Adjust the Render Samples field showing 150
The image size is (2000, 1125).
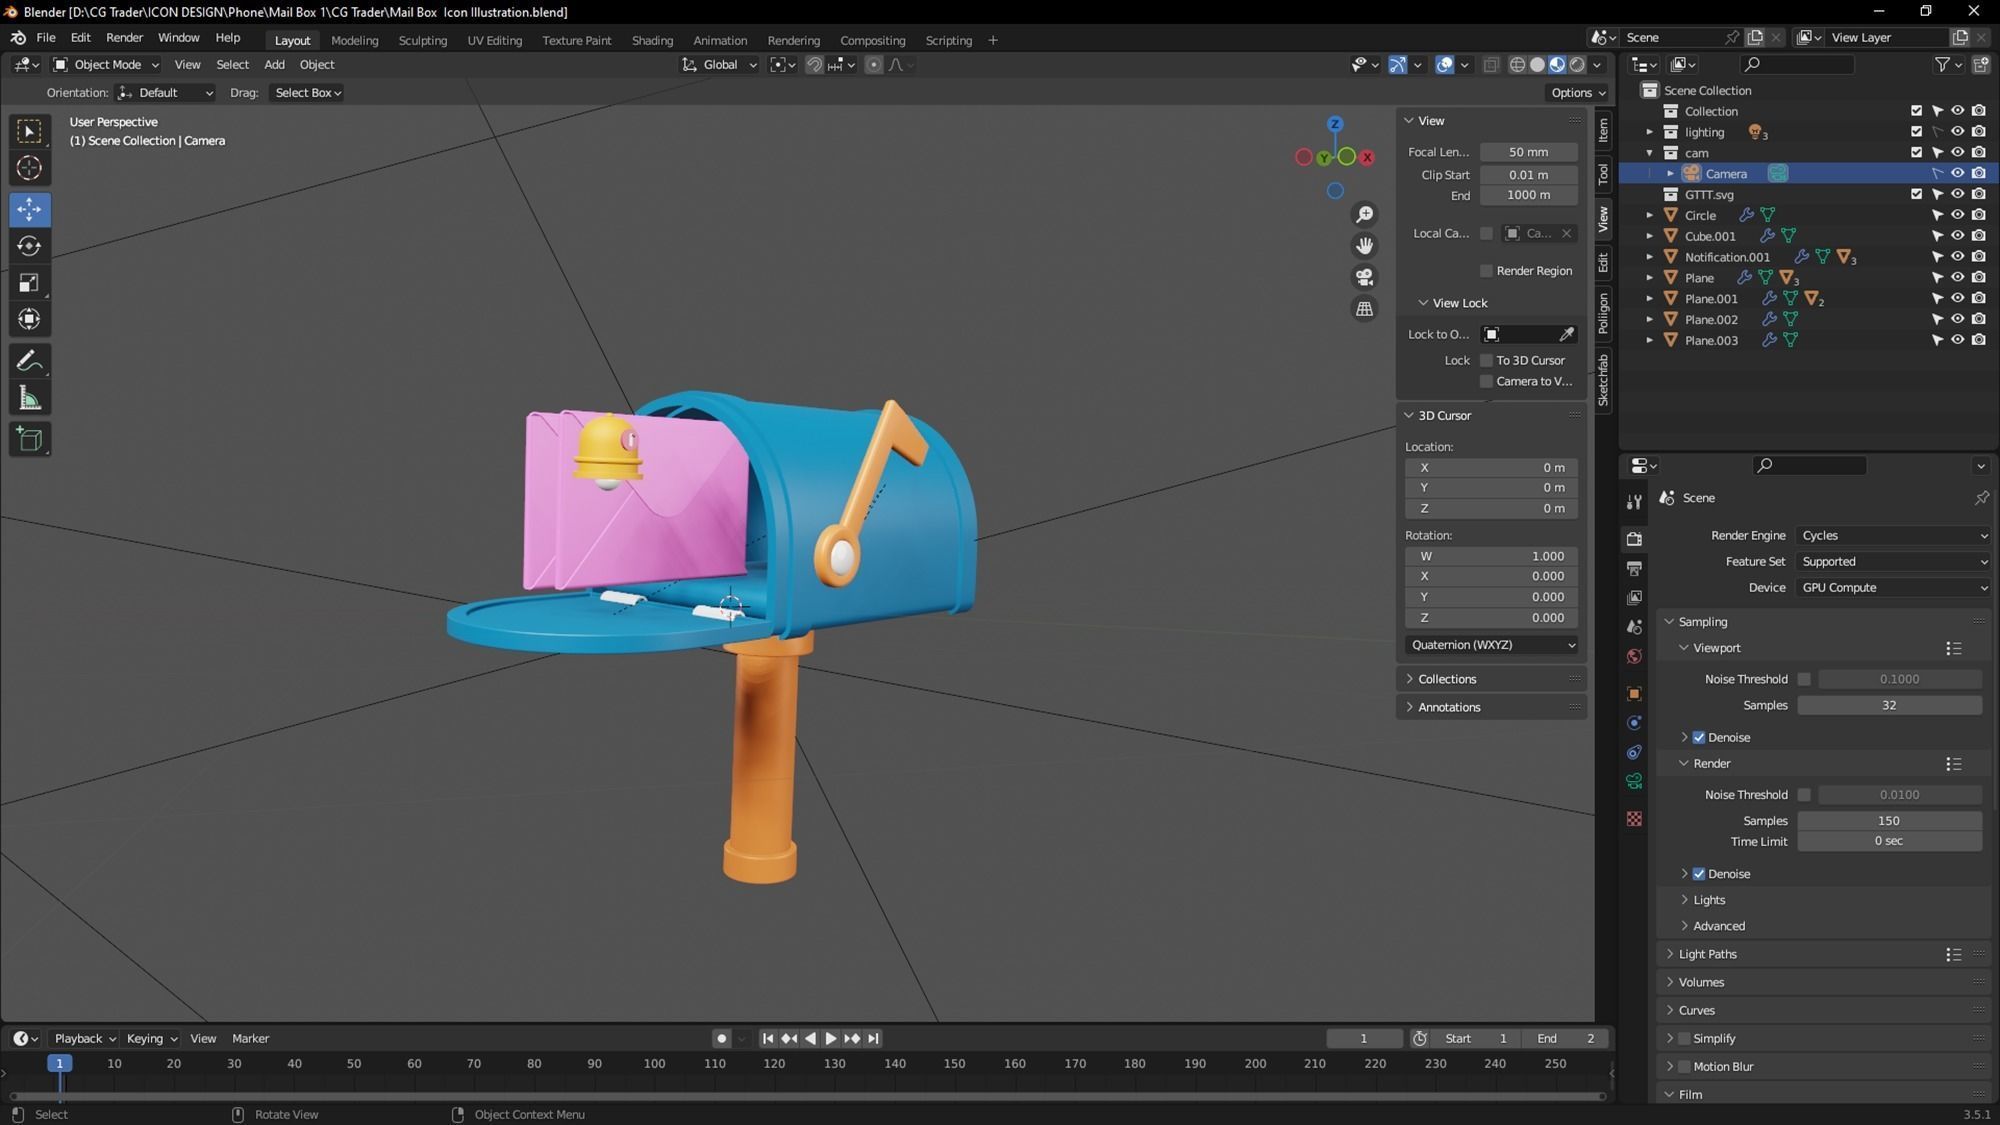(1889, 821)
